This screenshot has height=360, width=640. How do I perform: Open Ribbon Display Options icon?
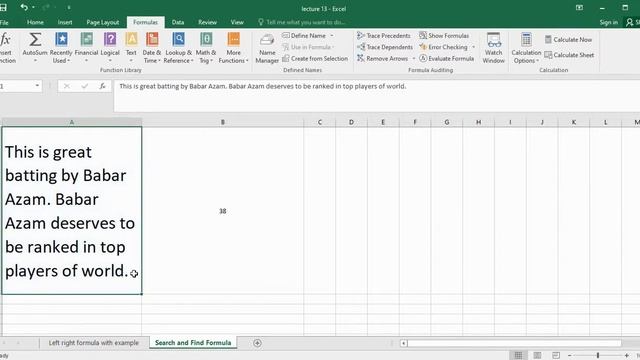tap(579, 8)
